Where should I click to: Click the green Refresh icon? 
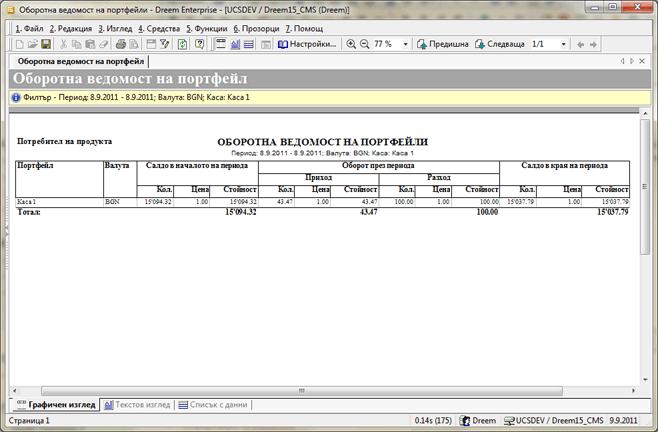click(x=182, y=44)
